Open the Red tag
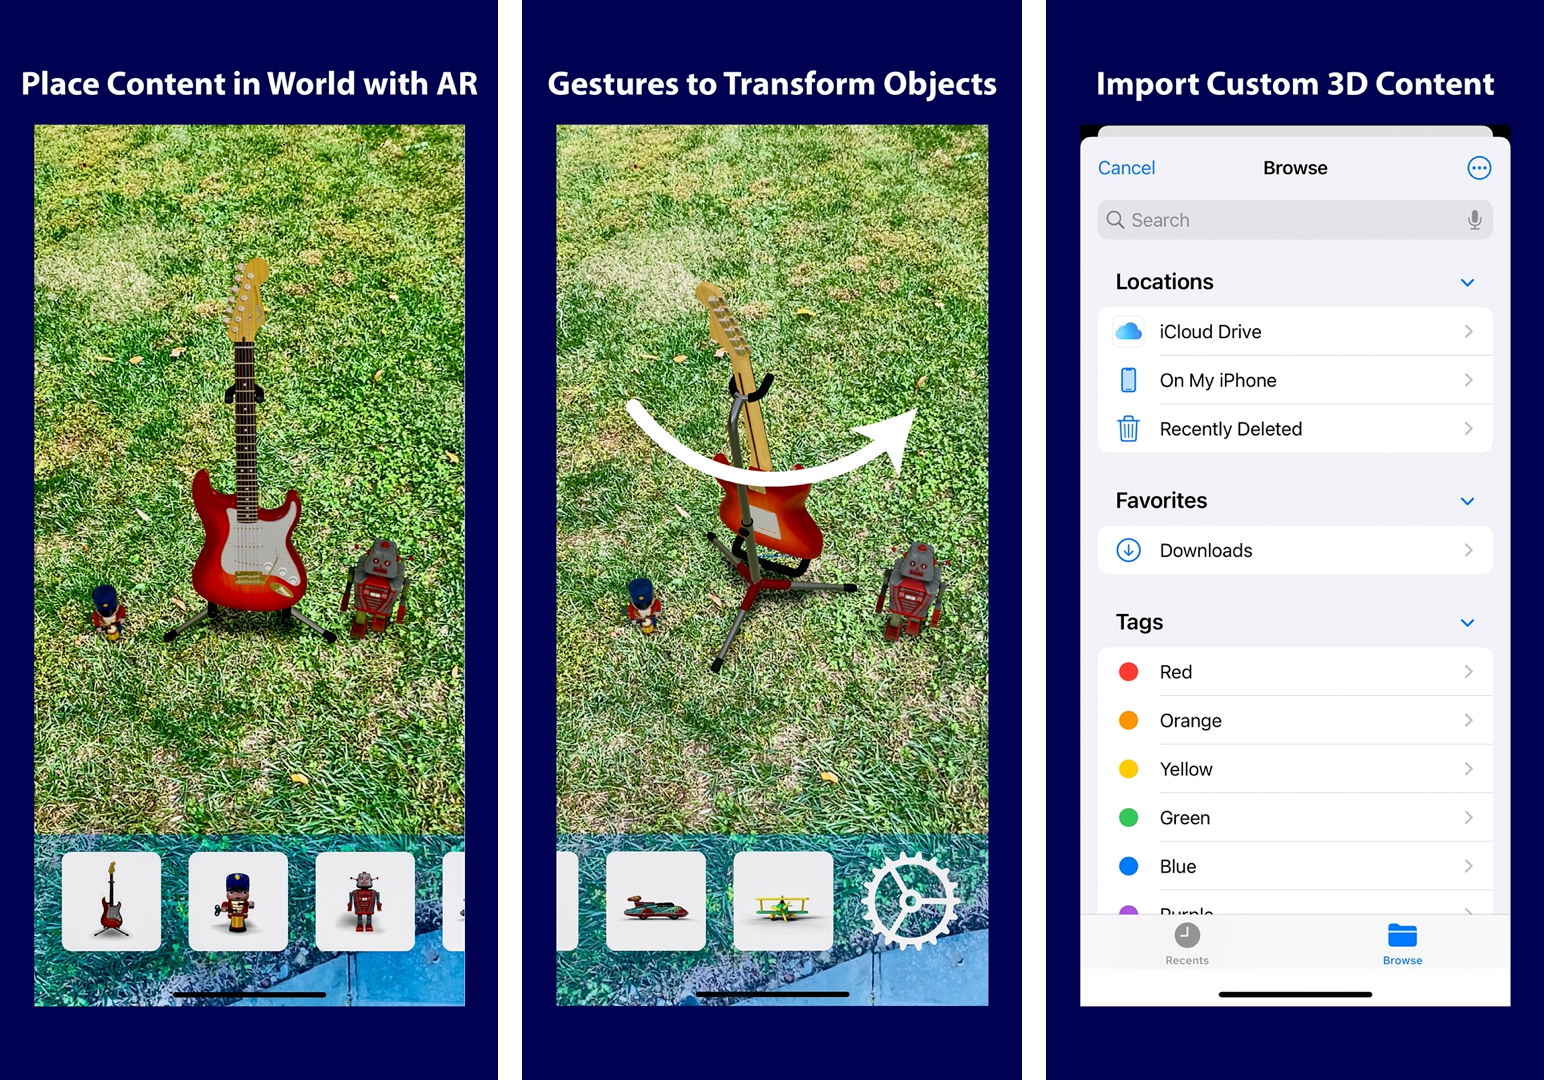 coord(1295,672)
